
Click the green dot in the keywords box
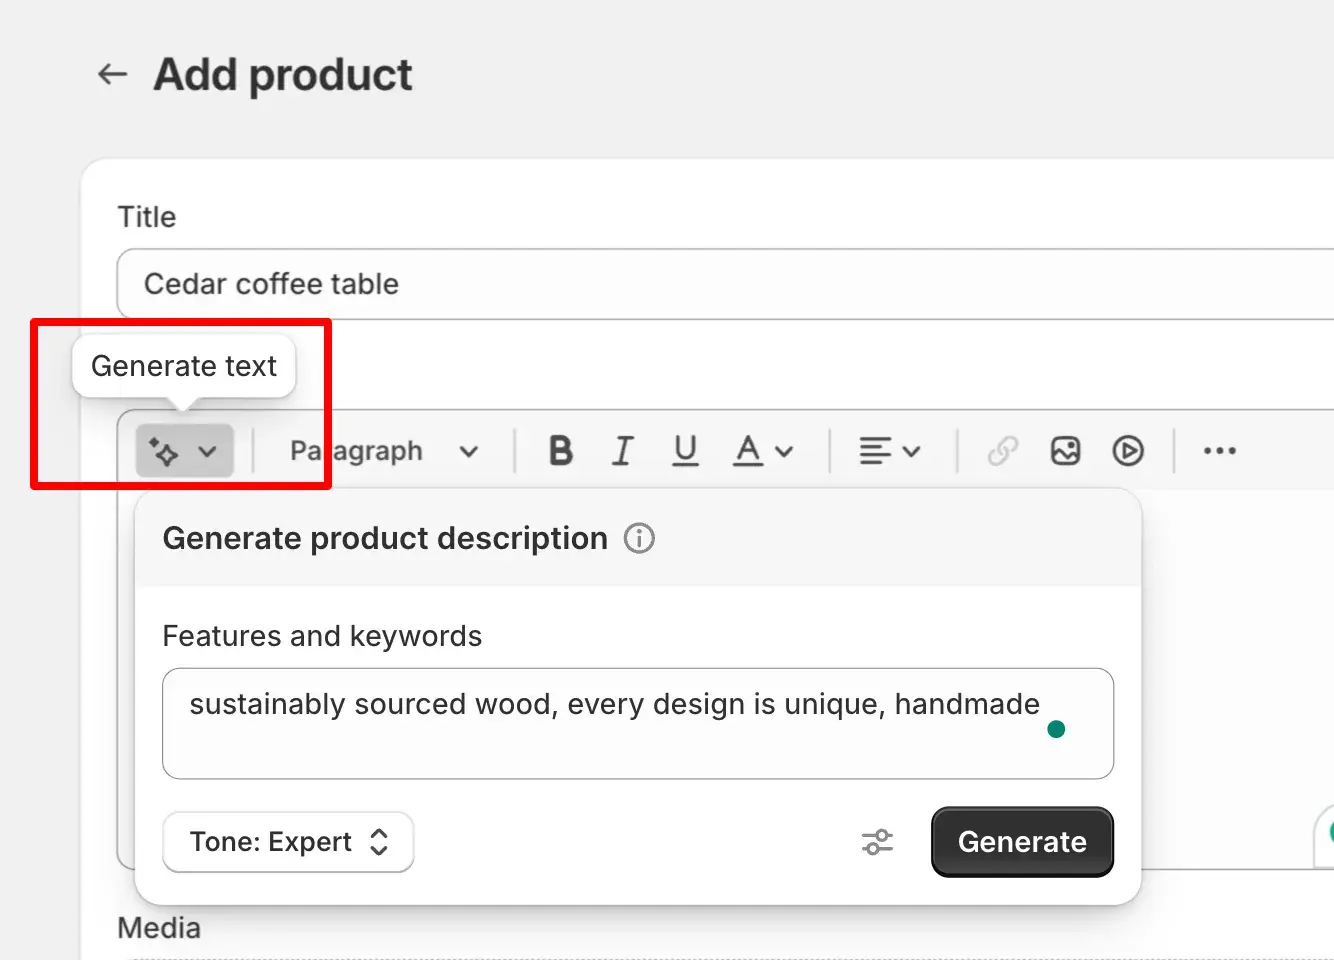click(1056, 729)
